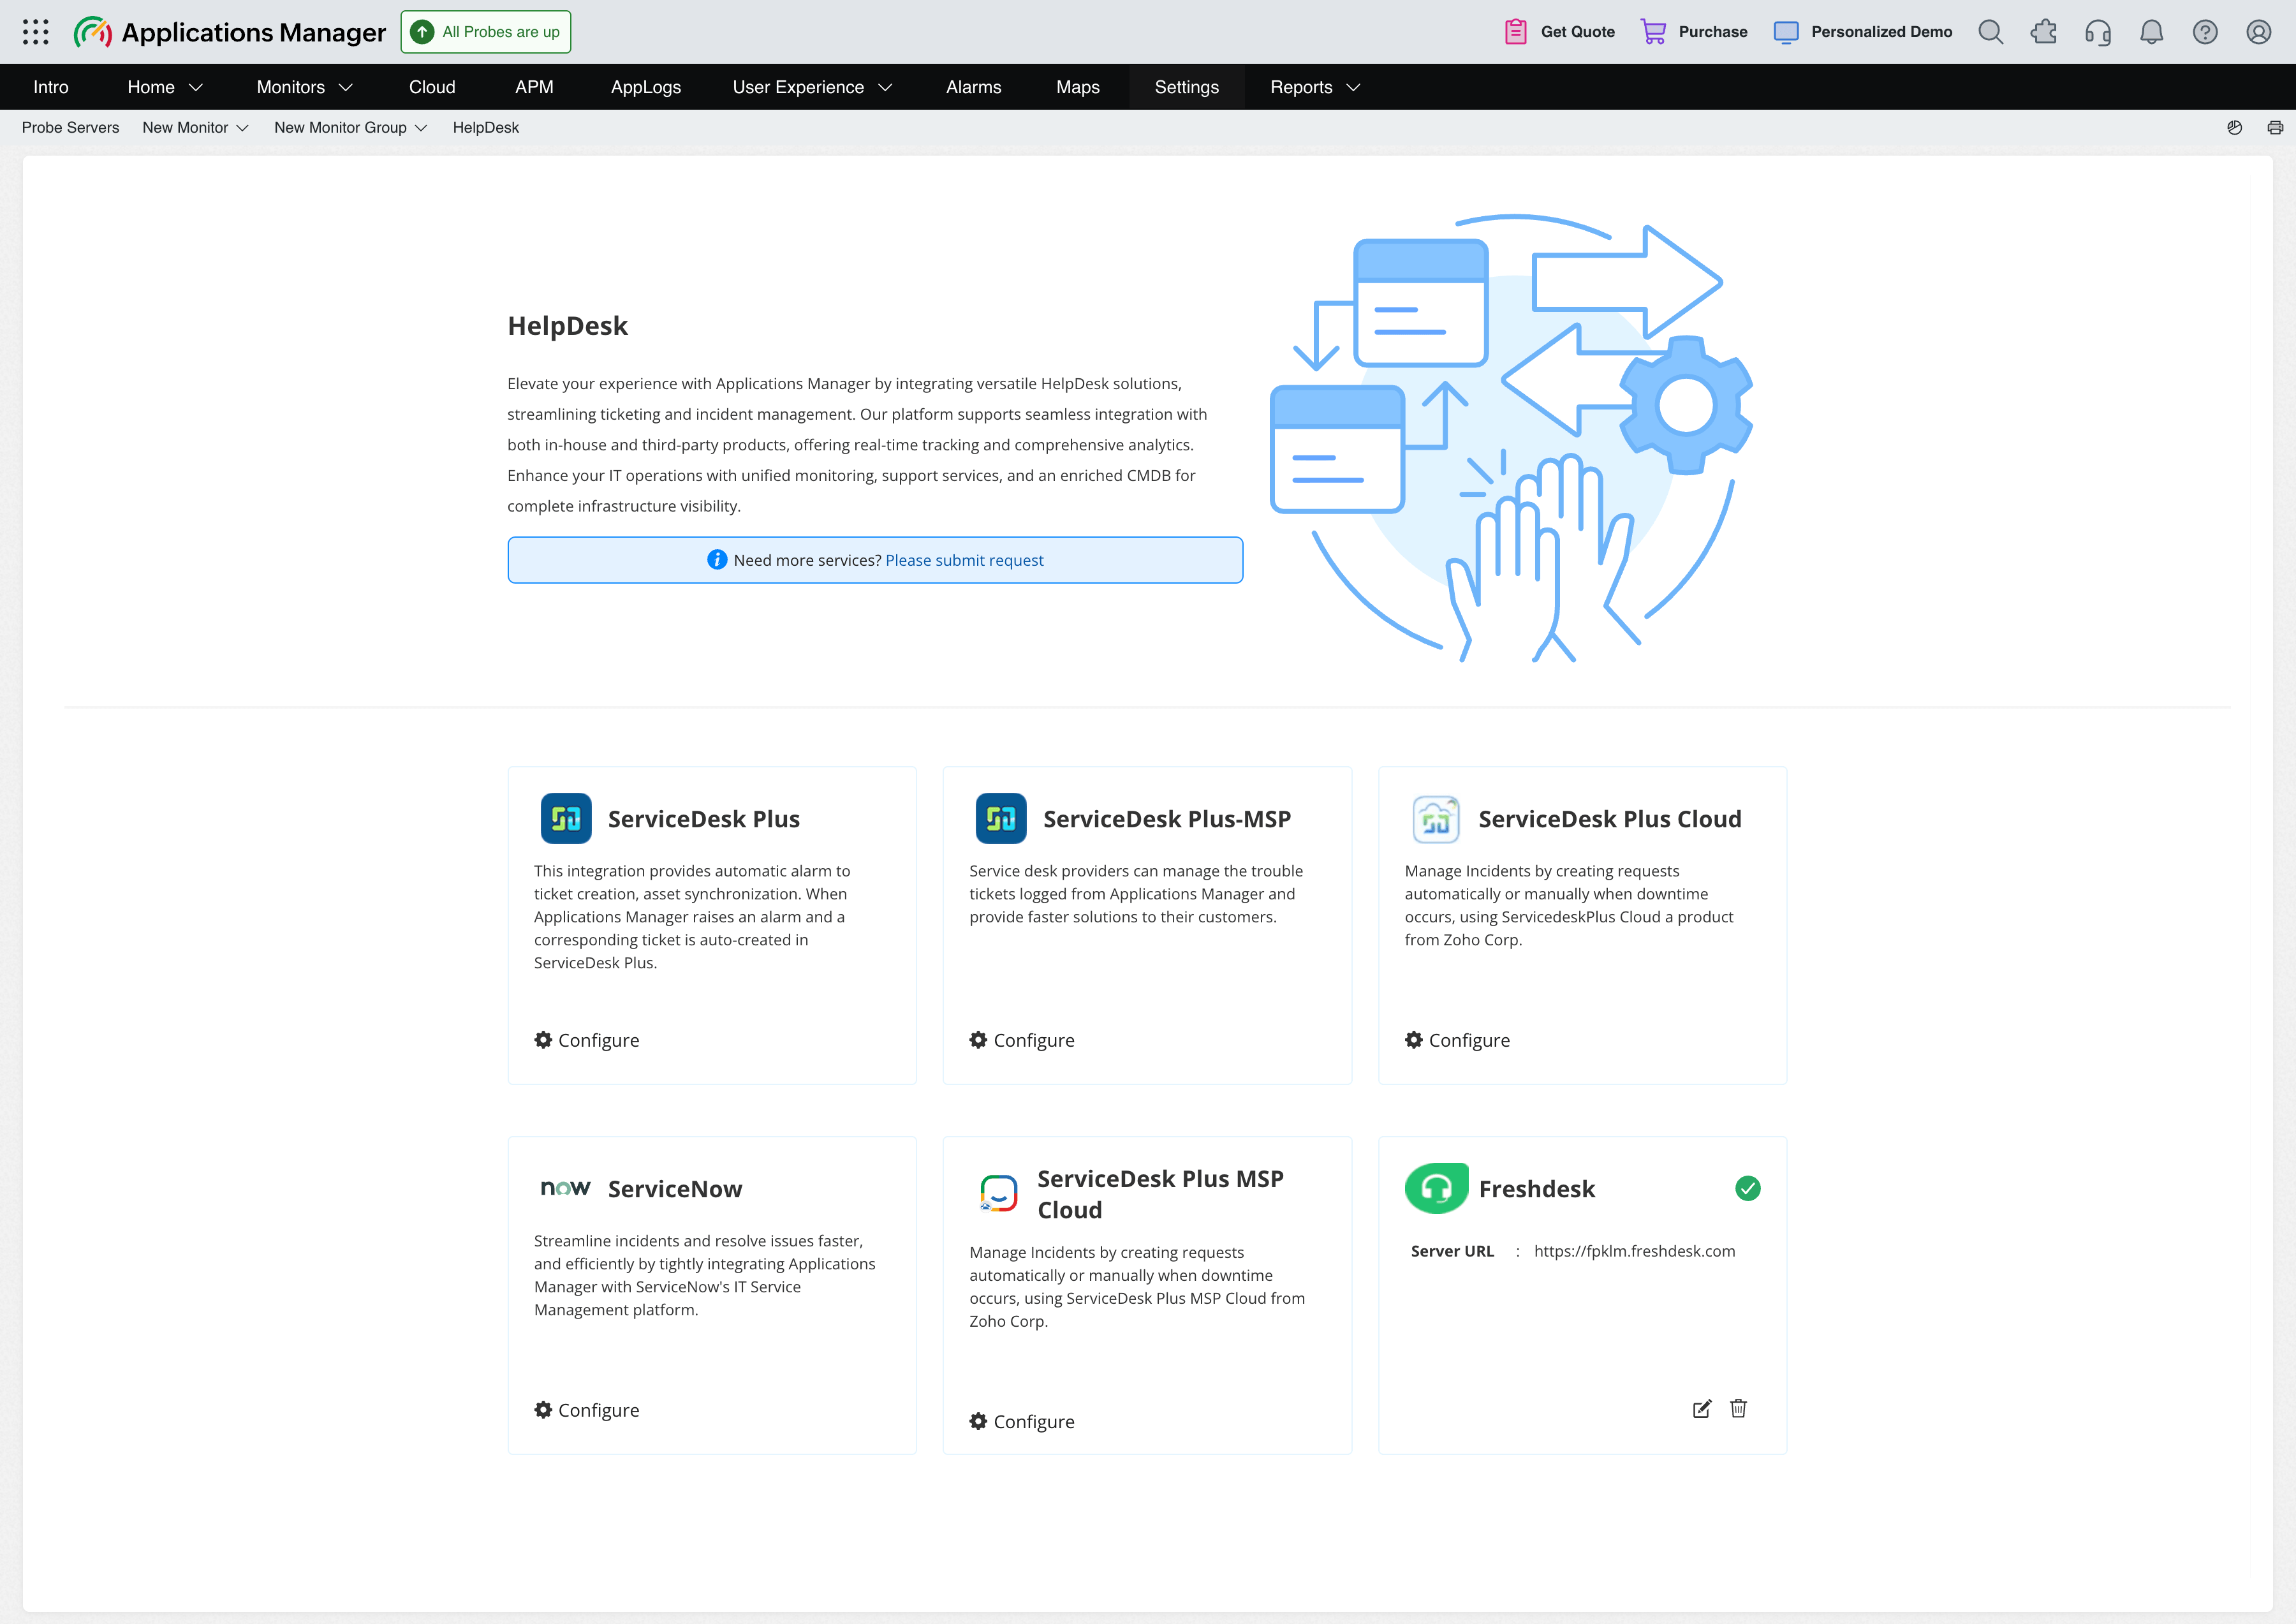The width and height of the screenshot is (2296, 1624).
Task: Click the green Freshdesk configured checkmark
Action: pyautogui.click(x=1748, y=1188)
